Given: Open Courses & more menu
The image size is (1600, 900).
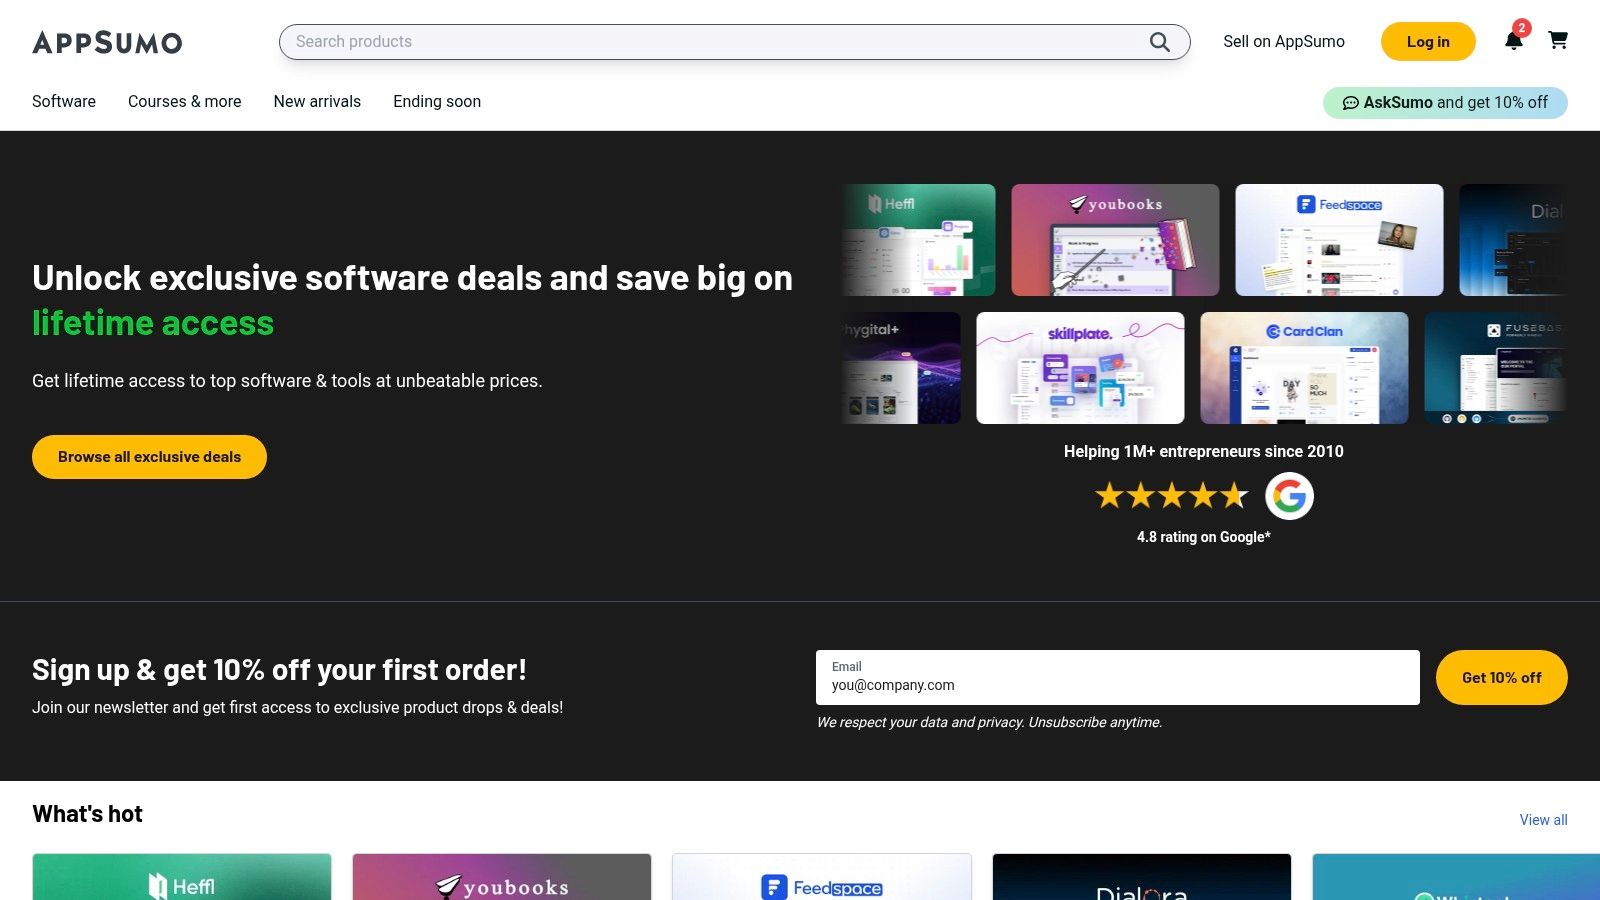Looking at the screenshot, I should 184,102.
